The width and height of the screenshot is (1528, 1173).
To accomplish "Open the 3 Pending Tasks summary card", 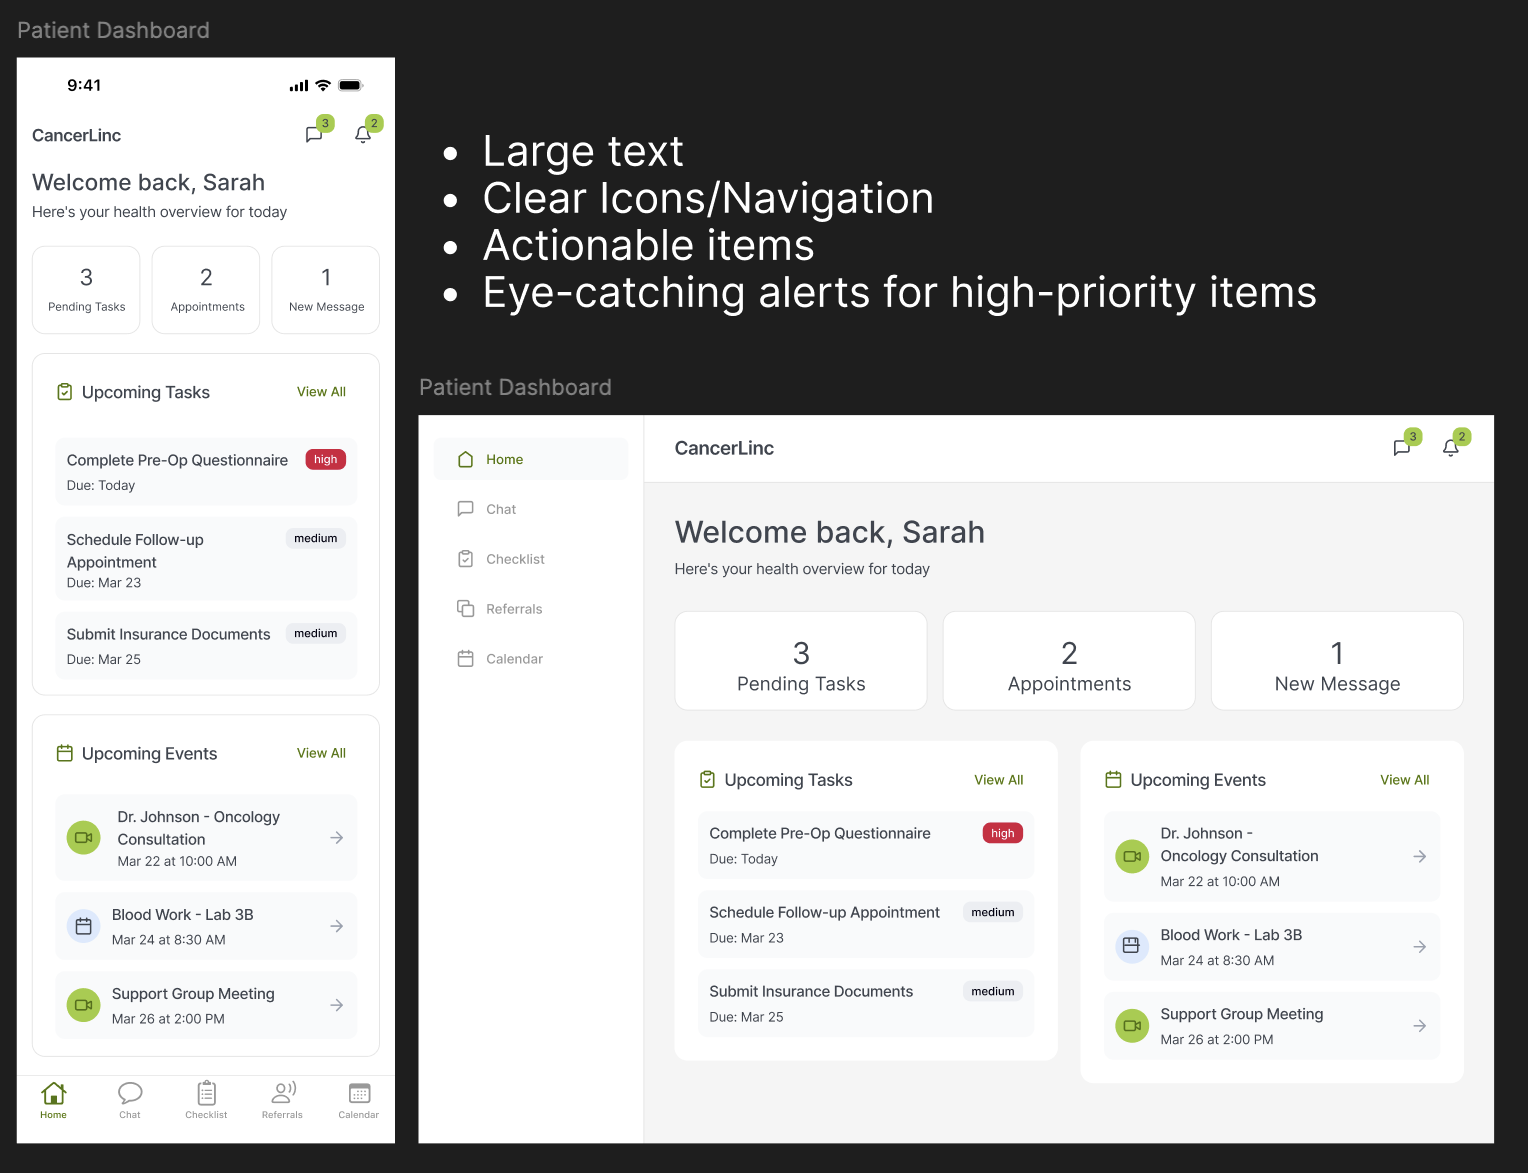I will pos(800,660).
